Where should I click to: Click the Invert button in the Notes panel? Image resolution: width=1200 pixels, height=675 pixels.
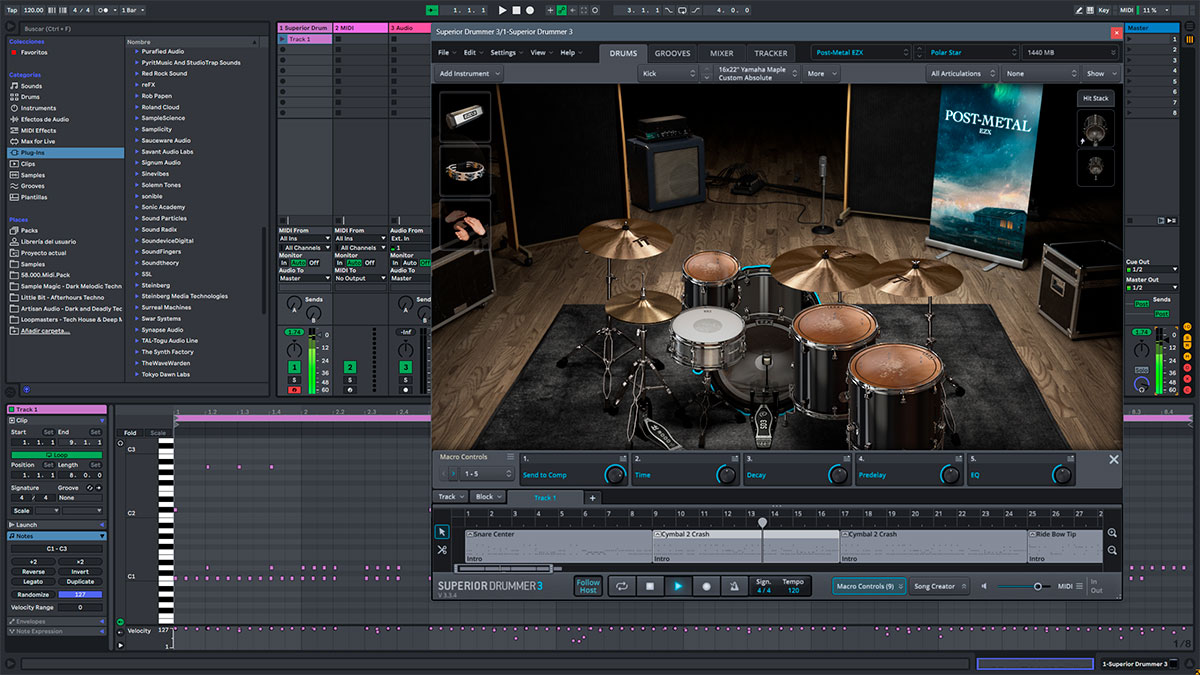pos(80,572)
